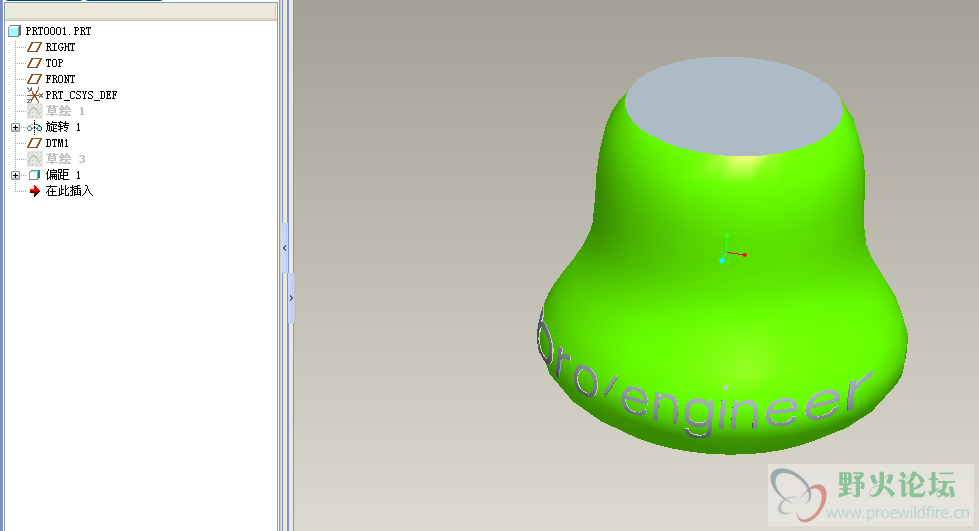Click the PRT_CSYS_DEF coordinate system icon

pos(35,95)
